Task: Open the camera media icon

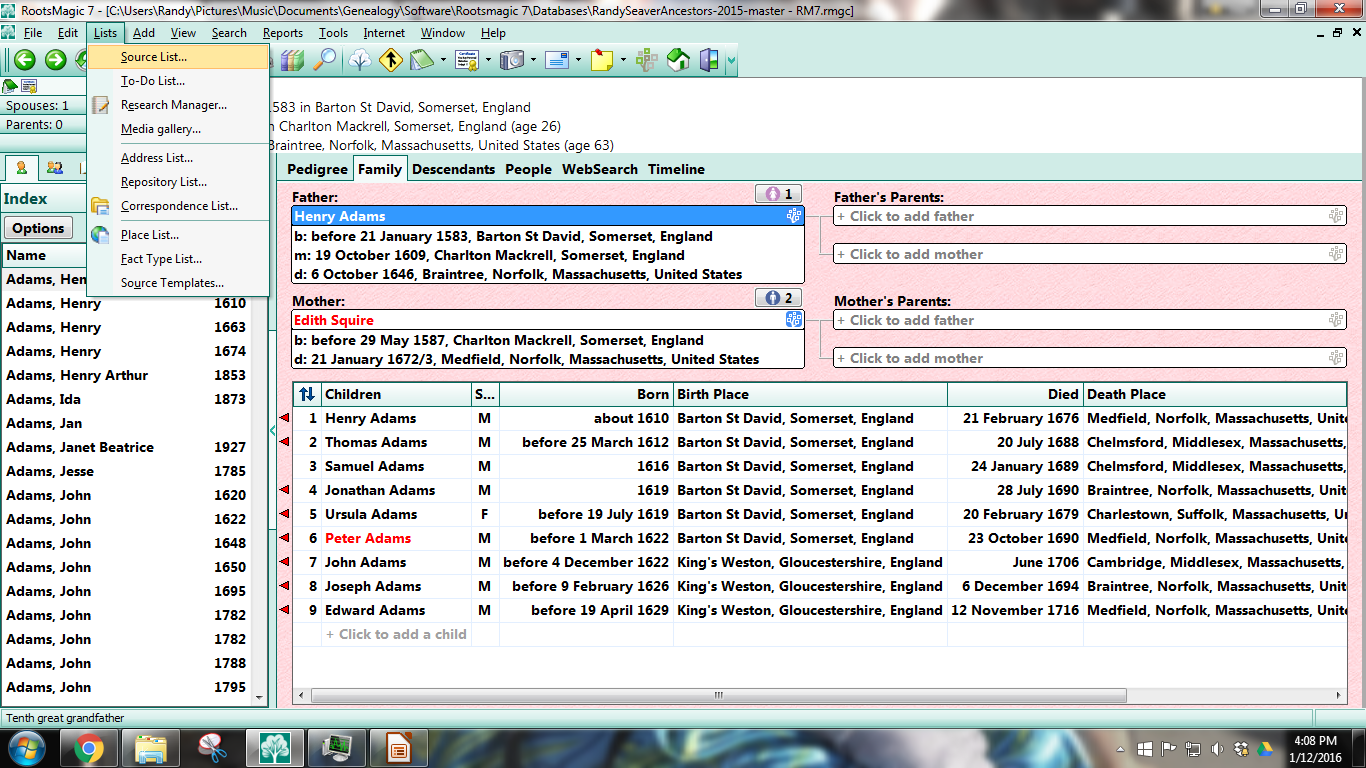Action: click(x=512, y=60)
